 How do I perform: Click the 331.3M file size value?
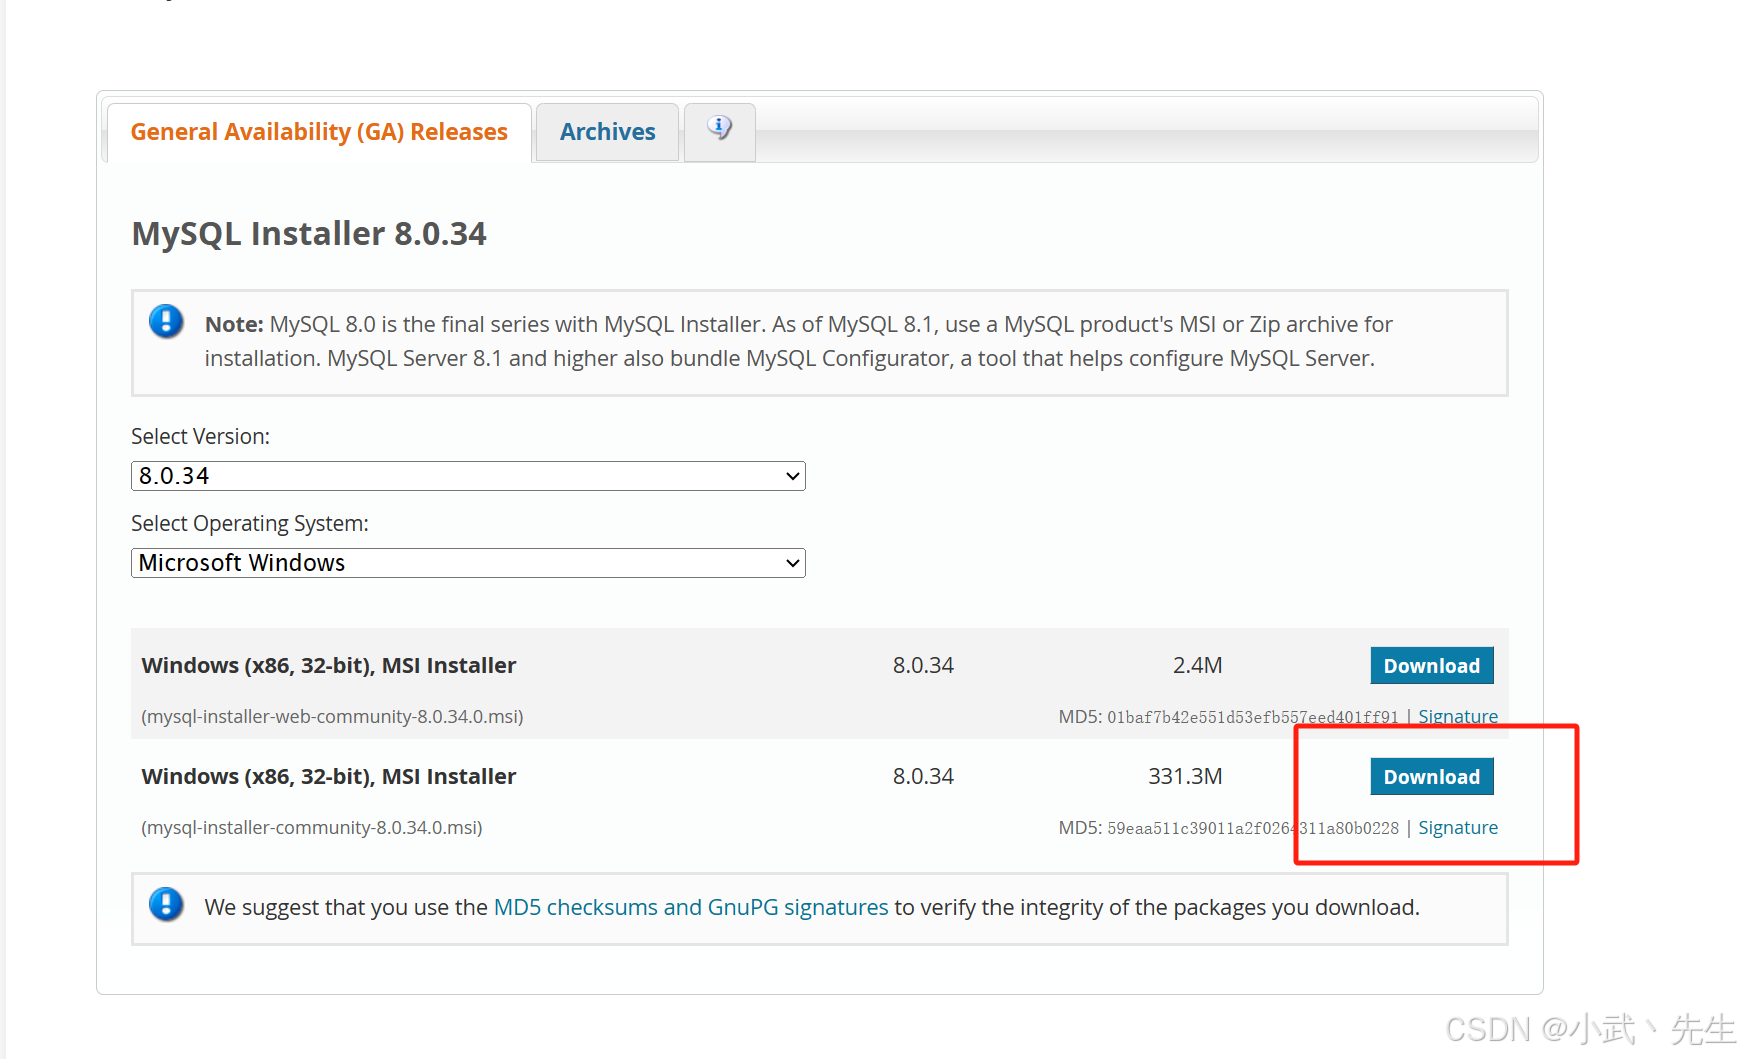1185,777
